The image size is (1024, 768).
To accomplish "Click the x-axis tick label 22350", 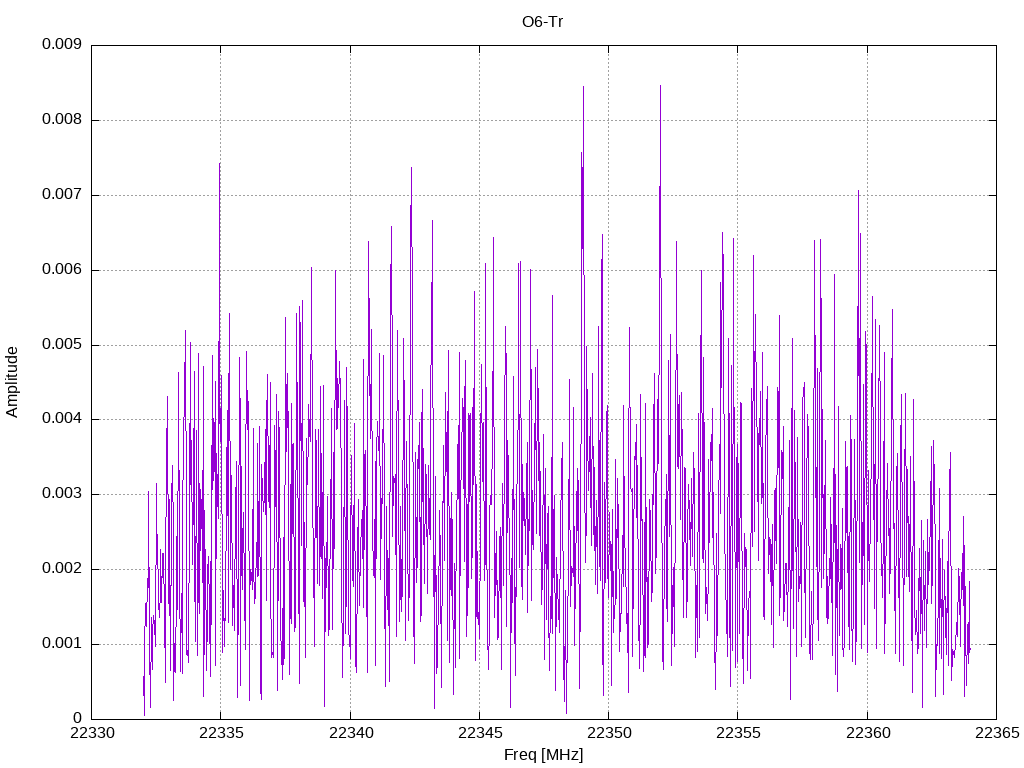I will coord(609,733).
